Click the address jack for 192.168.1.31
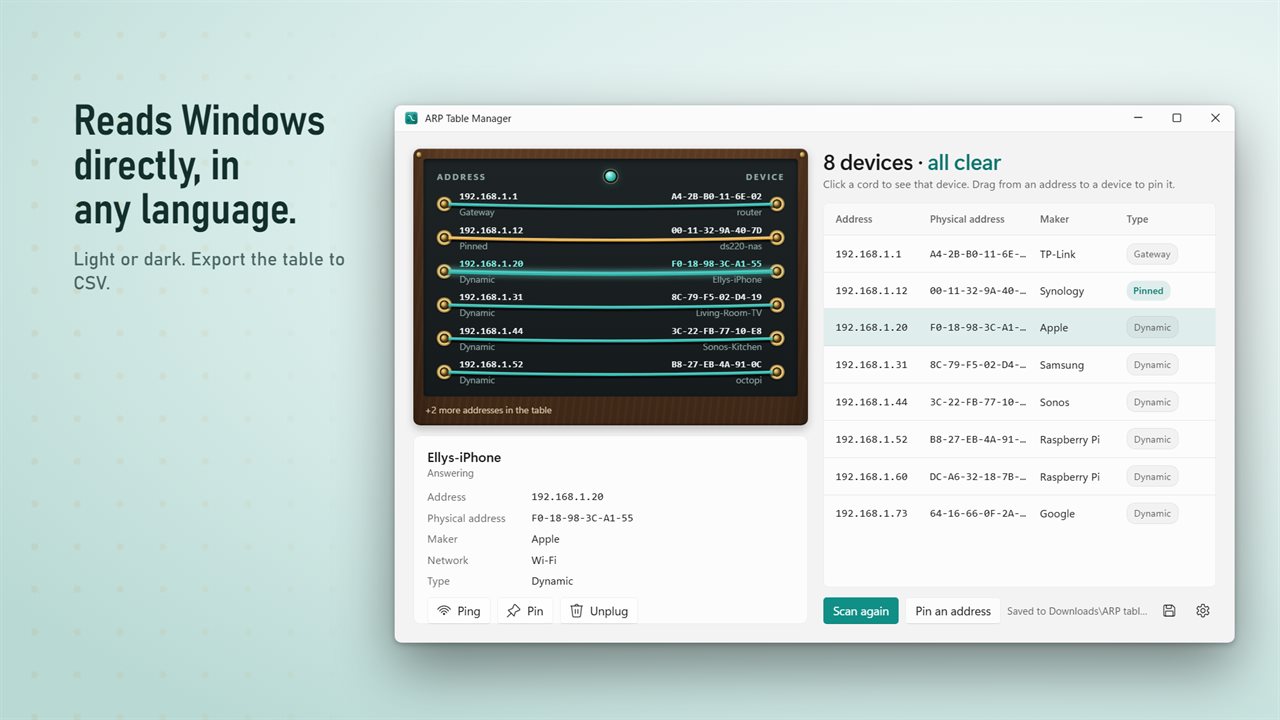 (x=444, y=304)
